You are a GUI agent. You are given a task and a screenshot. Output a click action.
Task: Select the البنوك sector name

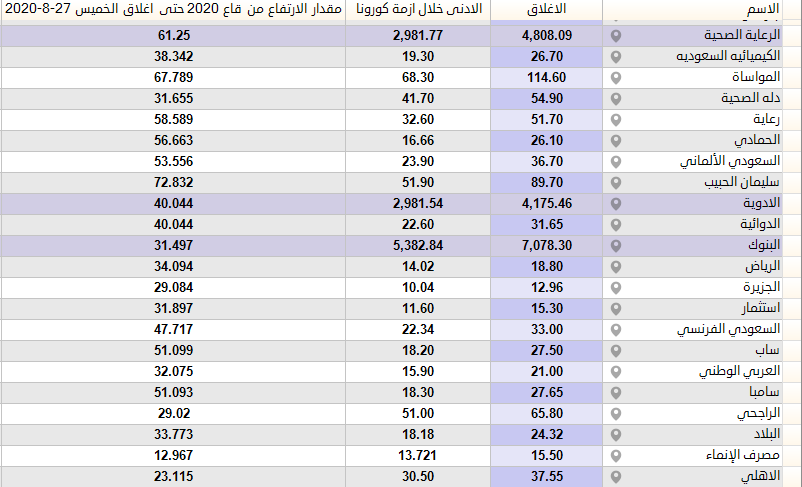coord(764,245)
